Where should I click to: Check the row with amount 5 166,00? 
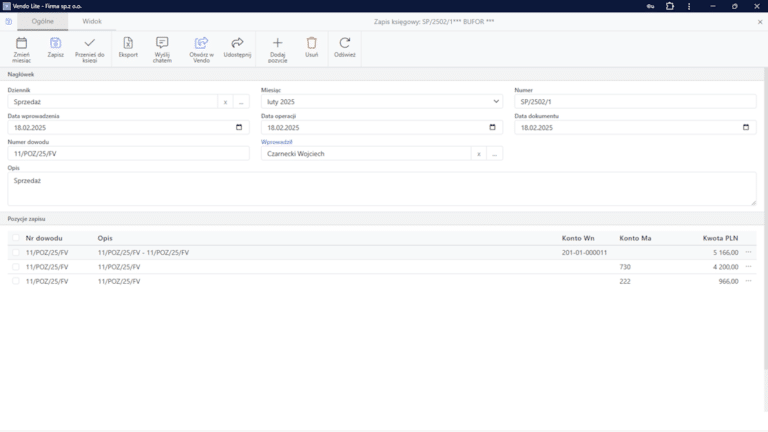coord(16,253)
